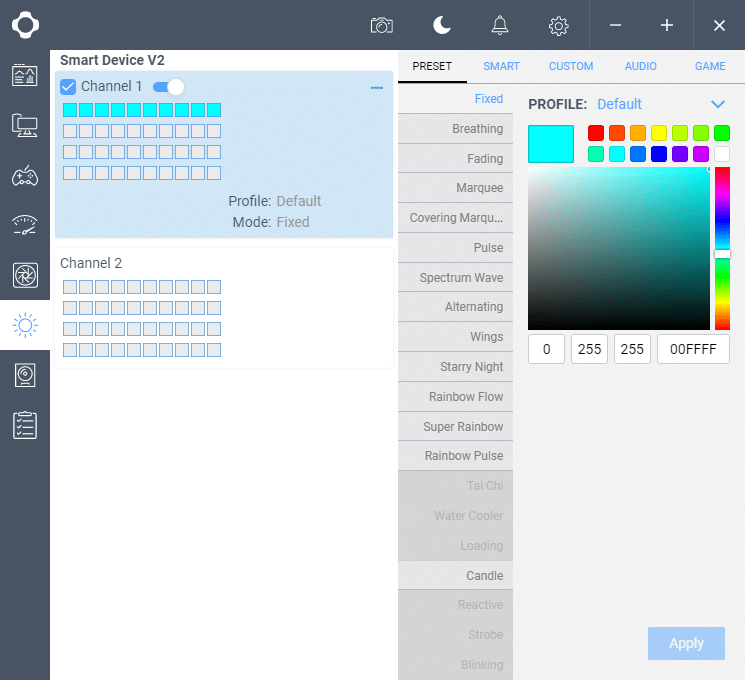Collapse the Channel 1 panel
This screenshot has height=680, width=745.
(377, 88)
